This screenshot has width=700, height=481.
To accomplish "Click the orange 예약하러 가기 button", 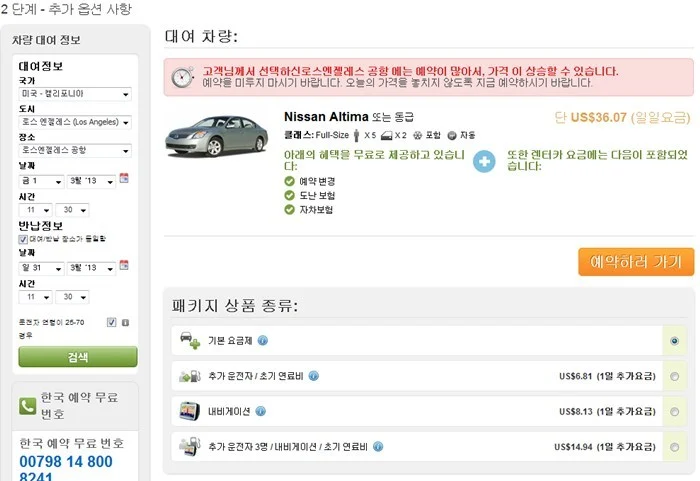I will [x=636, y=262].
